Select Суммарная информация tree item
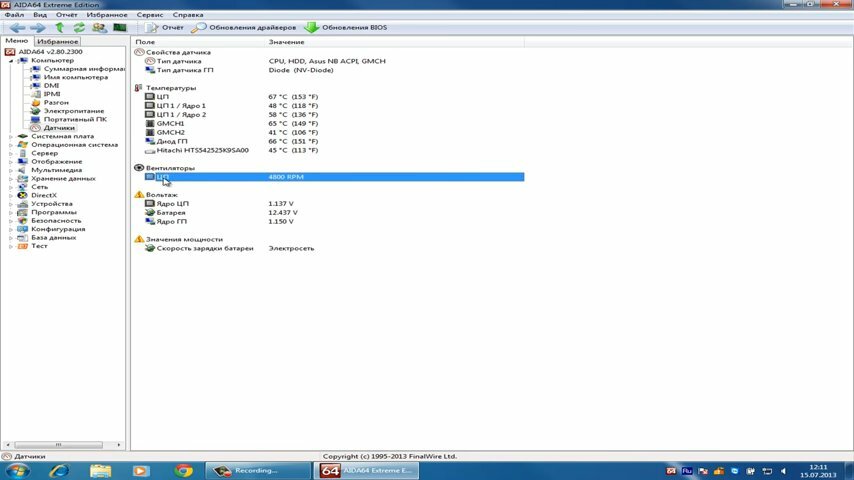Image resolution: width=854 pixels, height=480 pixels. (84, 69)
